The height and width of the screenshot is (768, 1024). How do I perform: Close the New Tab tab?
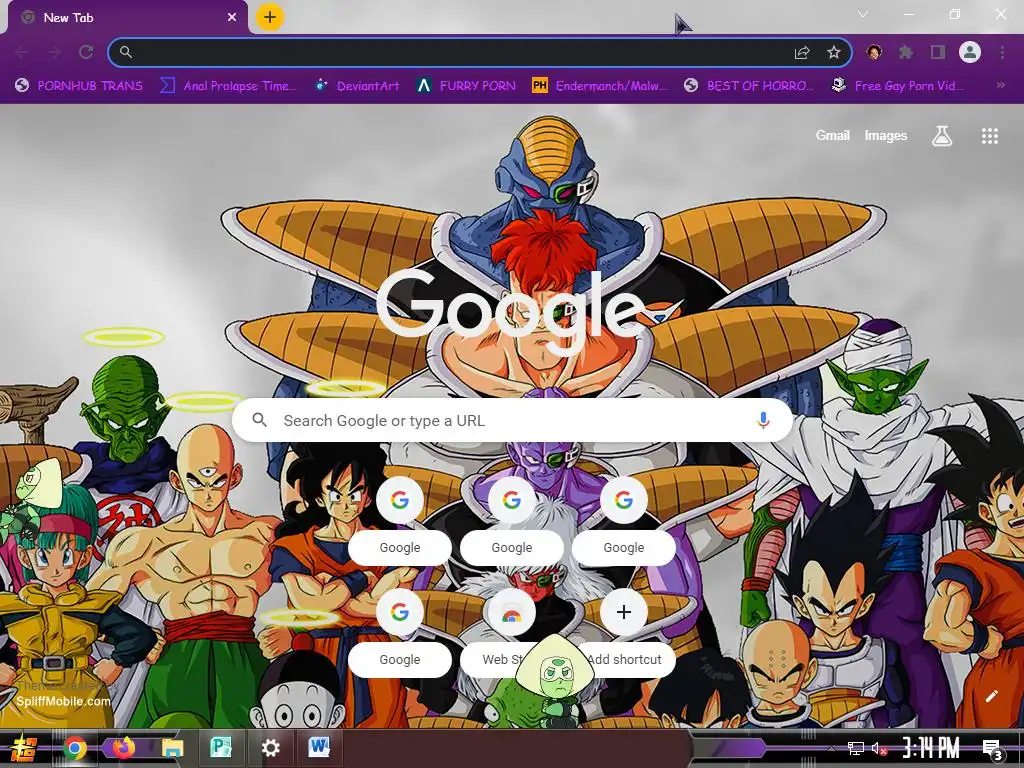(x=232, y=18)
